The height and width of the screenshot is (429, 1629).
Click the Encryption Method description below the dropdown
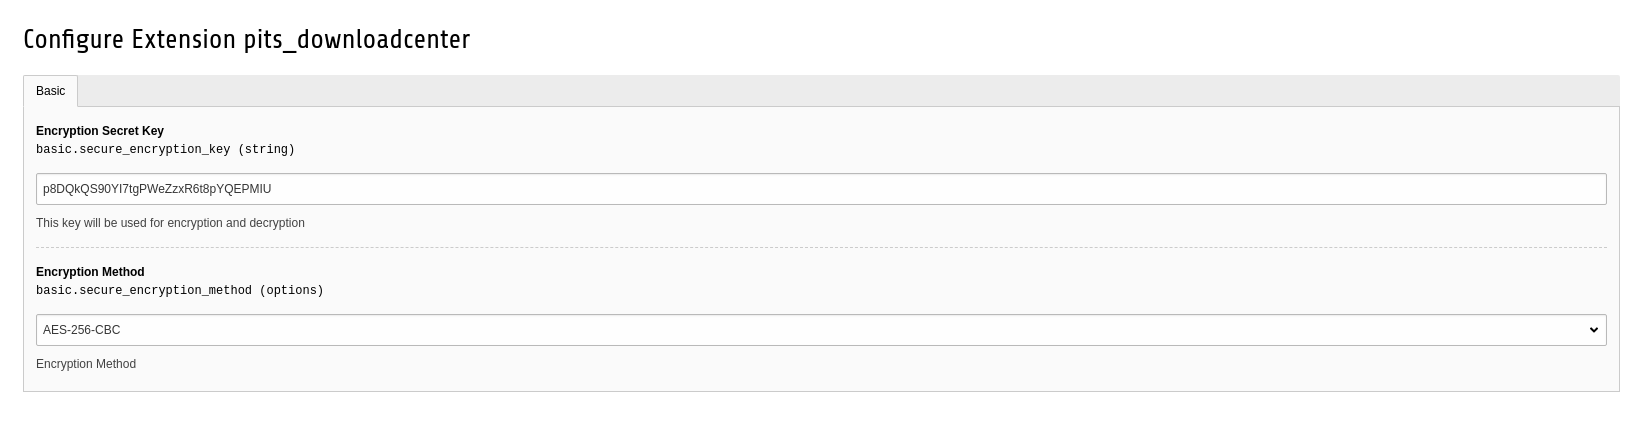86,364
